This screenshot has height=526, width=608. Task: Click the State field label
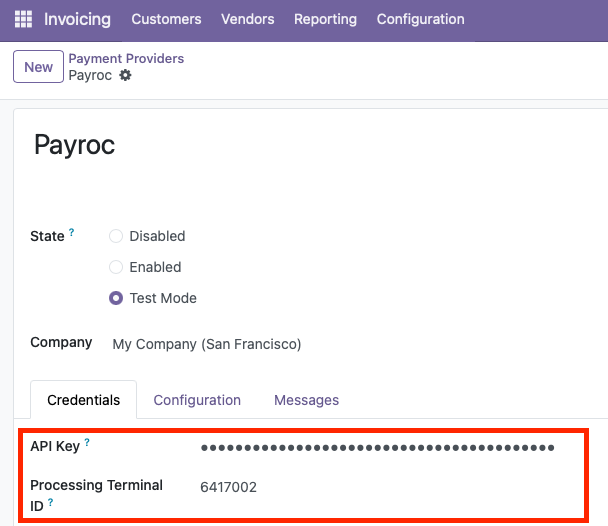point(47,236)
